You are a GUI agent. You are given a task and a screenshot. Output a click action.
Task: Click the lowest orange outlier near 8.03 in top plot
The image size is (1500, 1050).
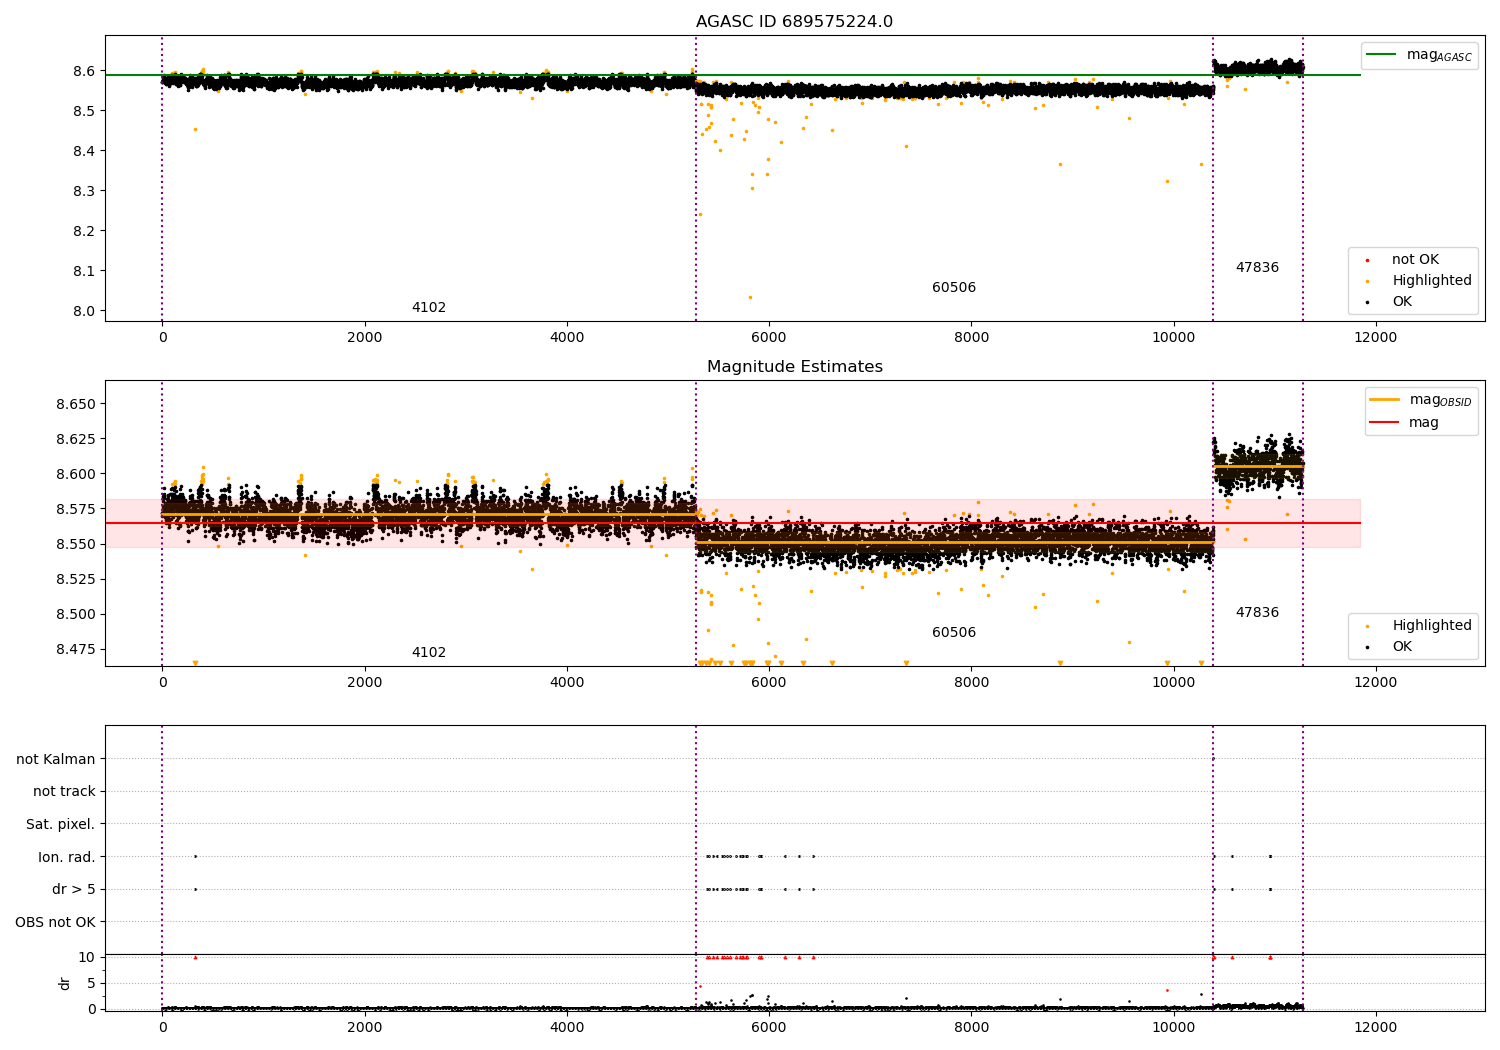click(x=750, y=297)
